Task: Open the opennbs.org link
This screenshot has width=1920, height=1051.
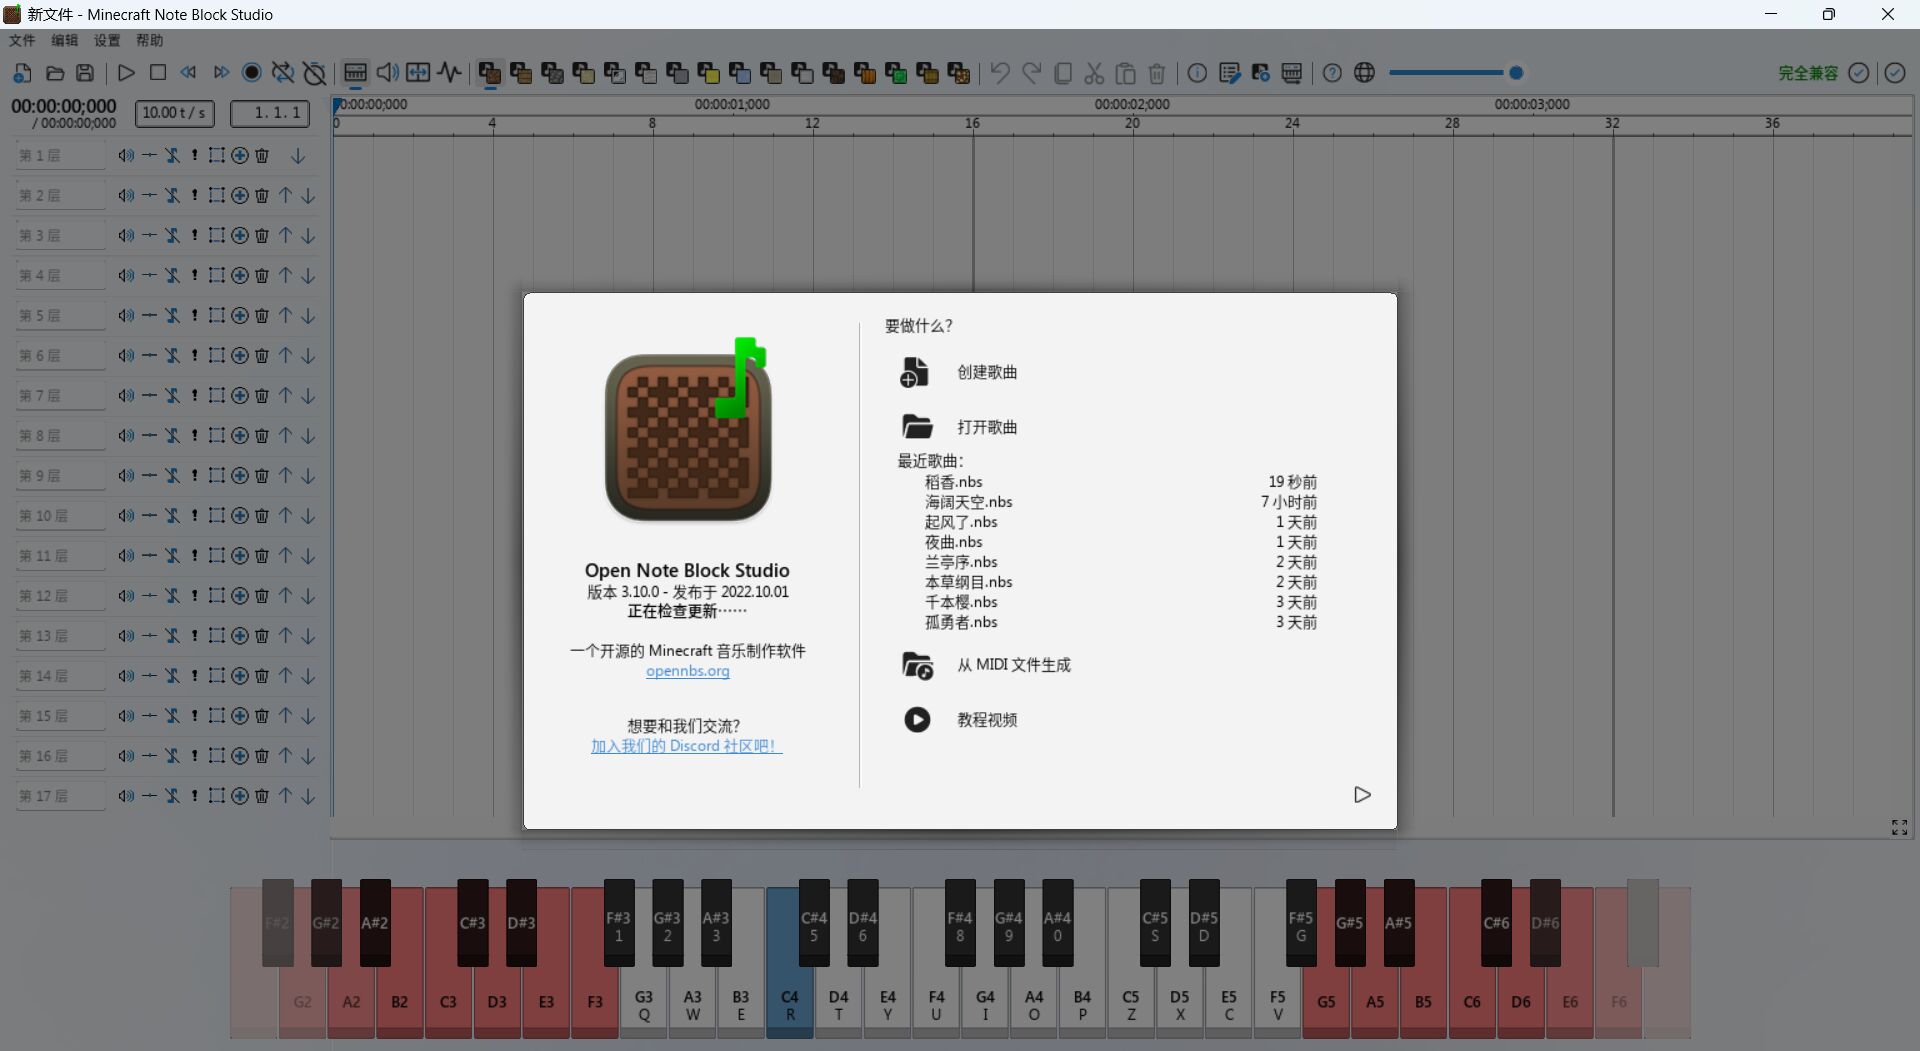Action: coord(688,671)
